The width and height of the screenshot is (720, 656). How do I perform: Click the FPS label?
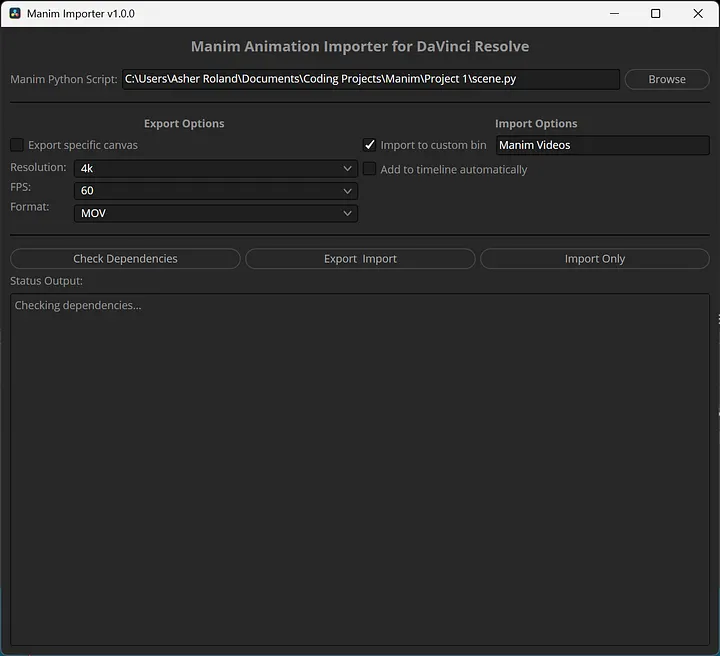(21, 187)
